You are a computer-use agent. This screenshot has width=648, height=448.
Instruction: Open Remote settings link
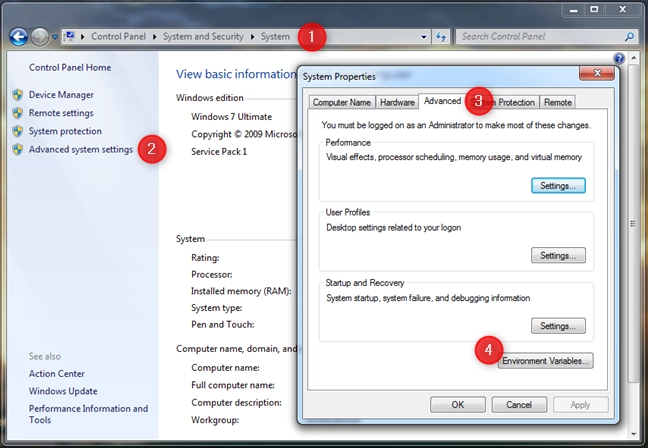pyautogui.click(x=61, y=113)
